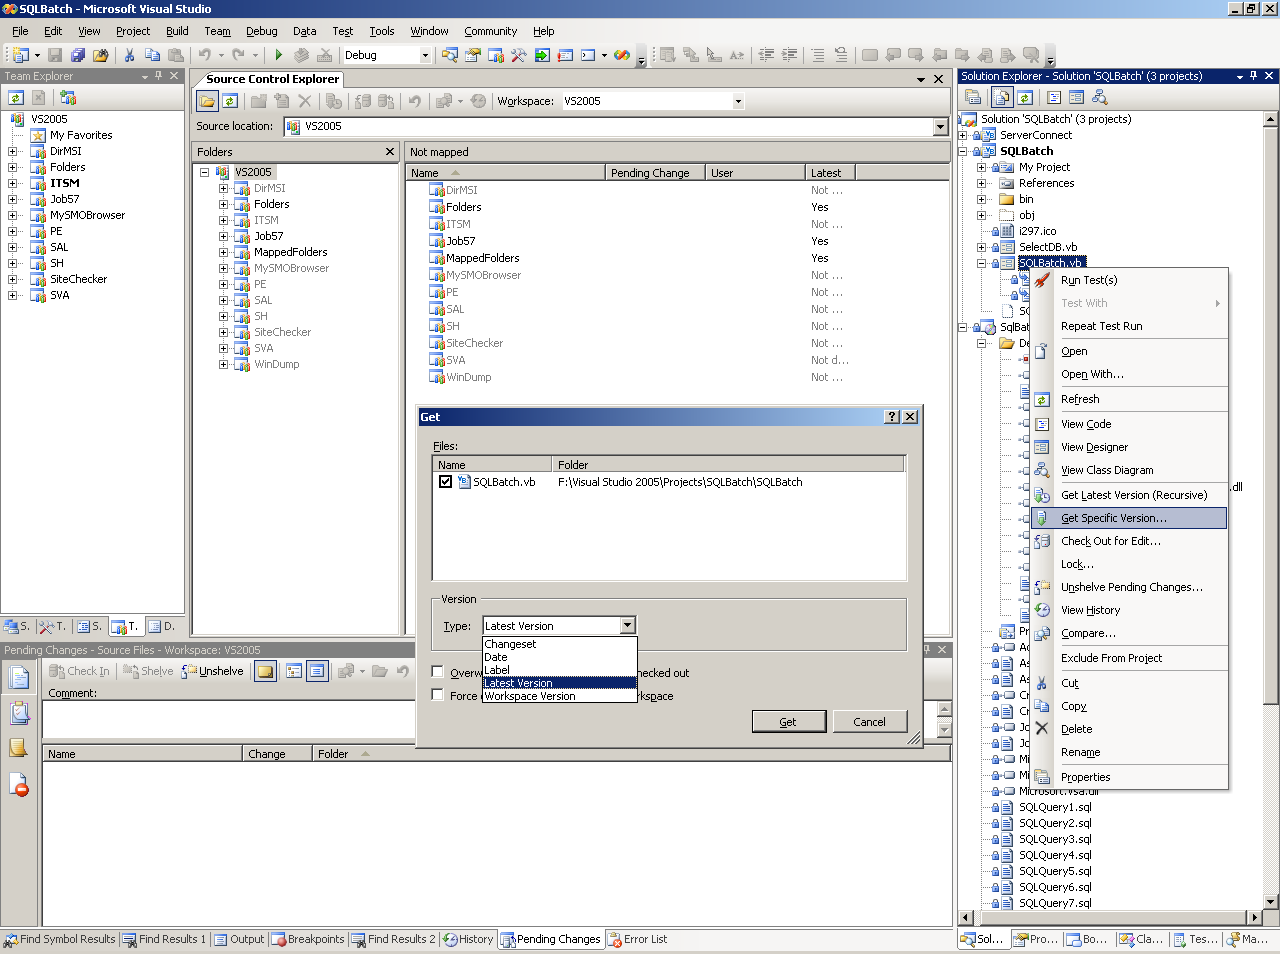1280x954 pixels.
Task: Close the Folders pane in Source Control Explorer
Action: coord(390,151)
